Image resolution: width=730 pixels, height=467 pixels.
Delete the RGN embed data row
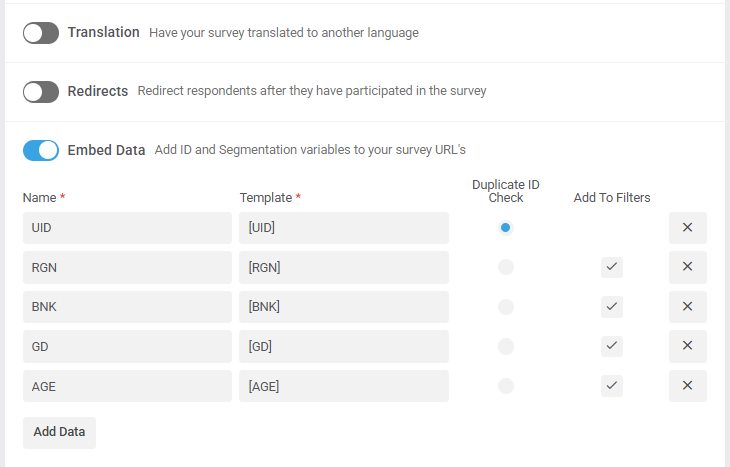tap(687, 267)
